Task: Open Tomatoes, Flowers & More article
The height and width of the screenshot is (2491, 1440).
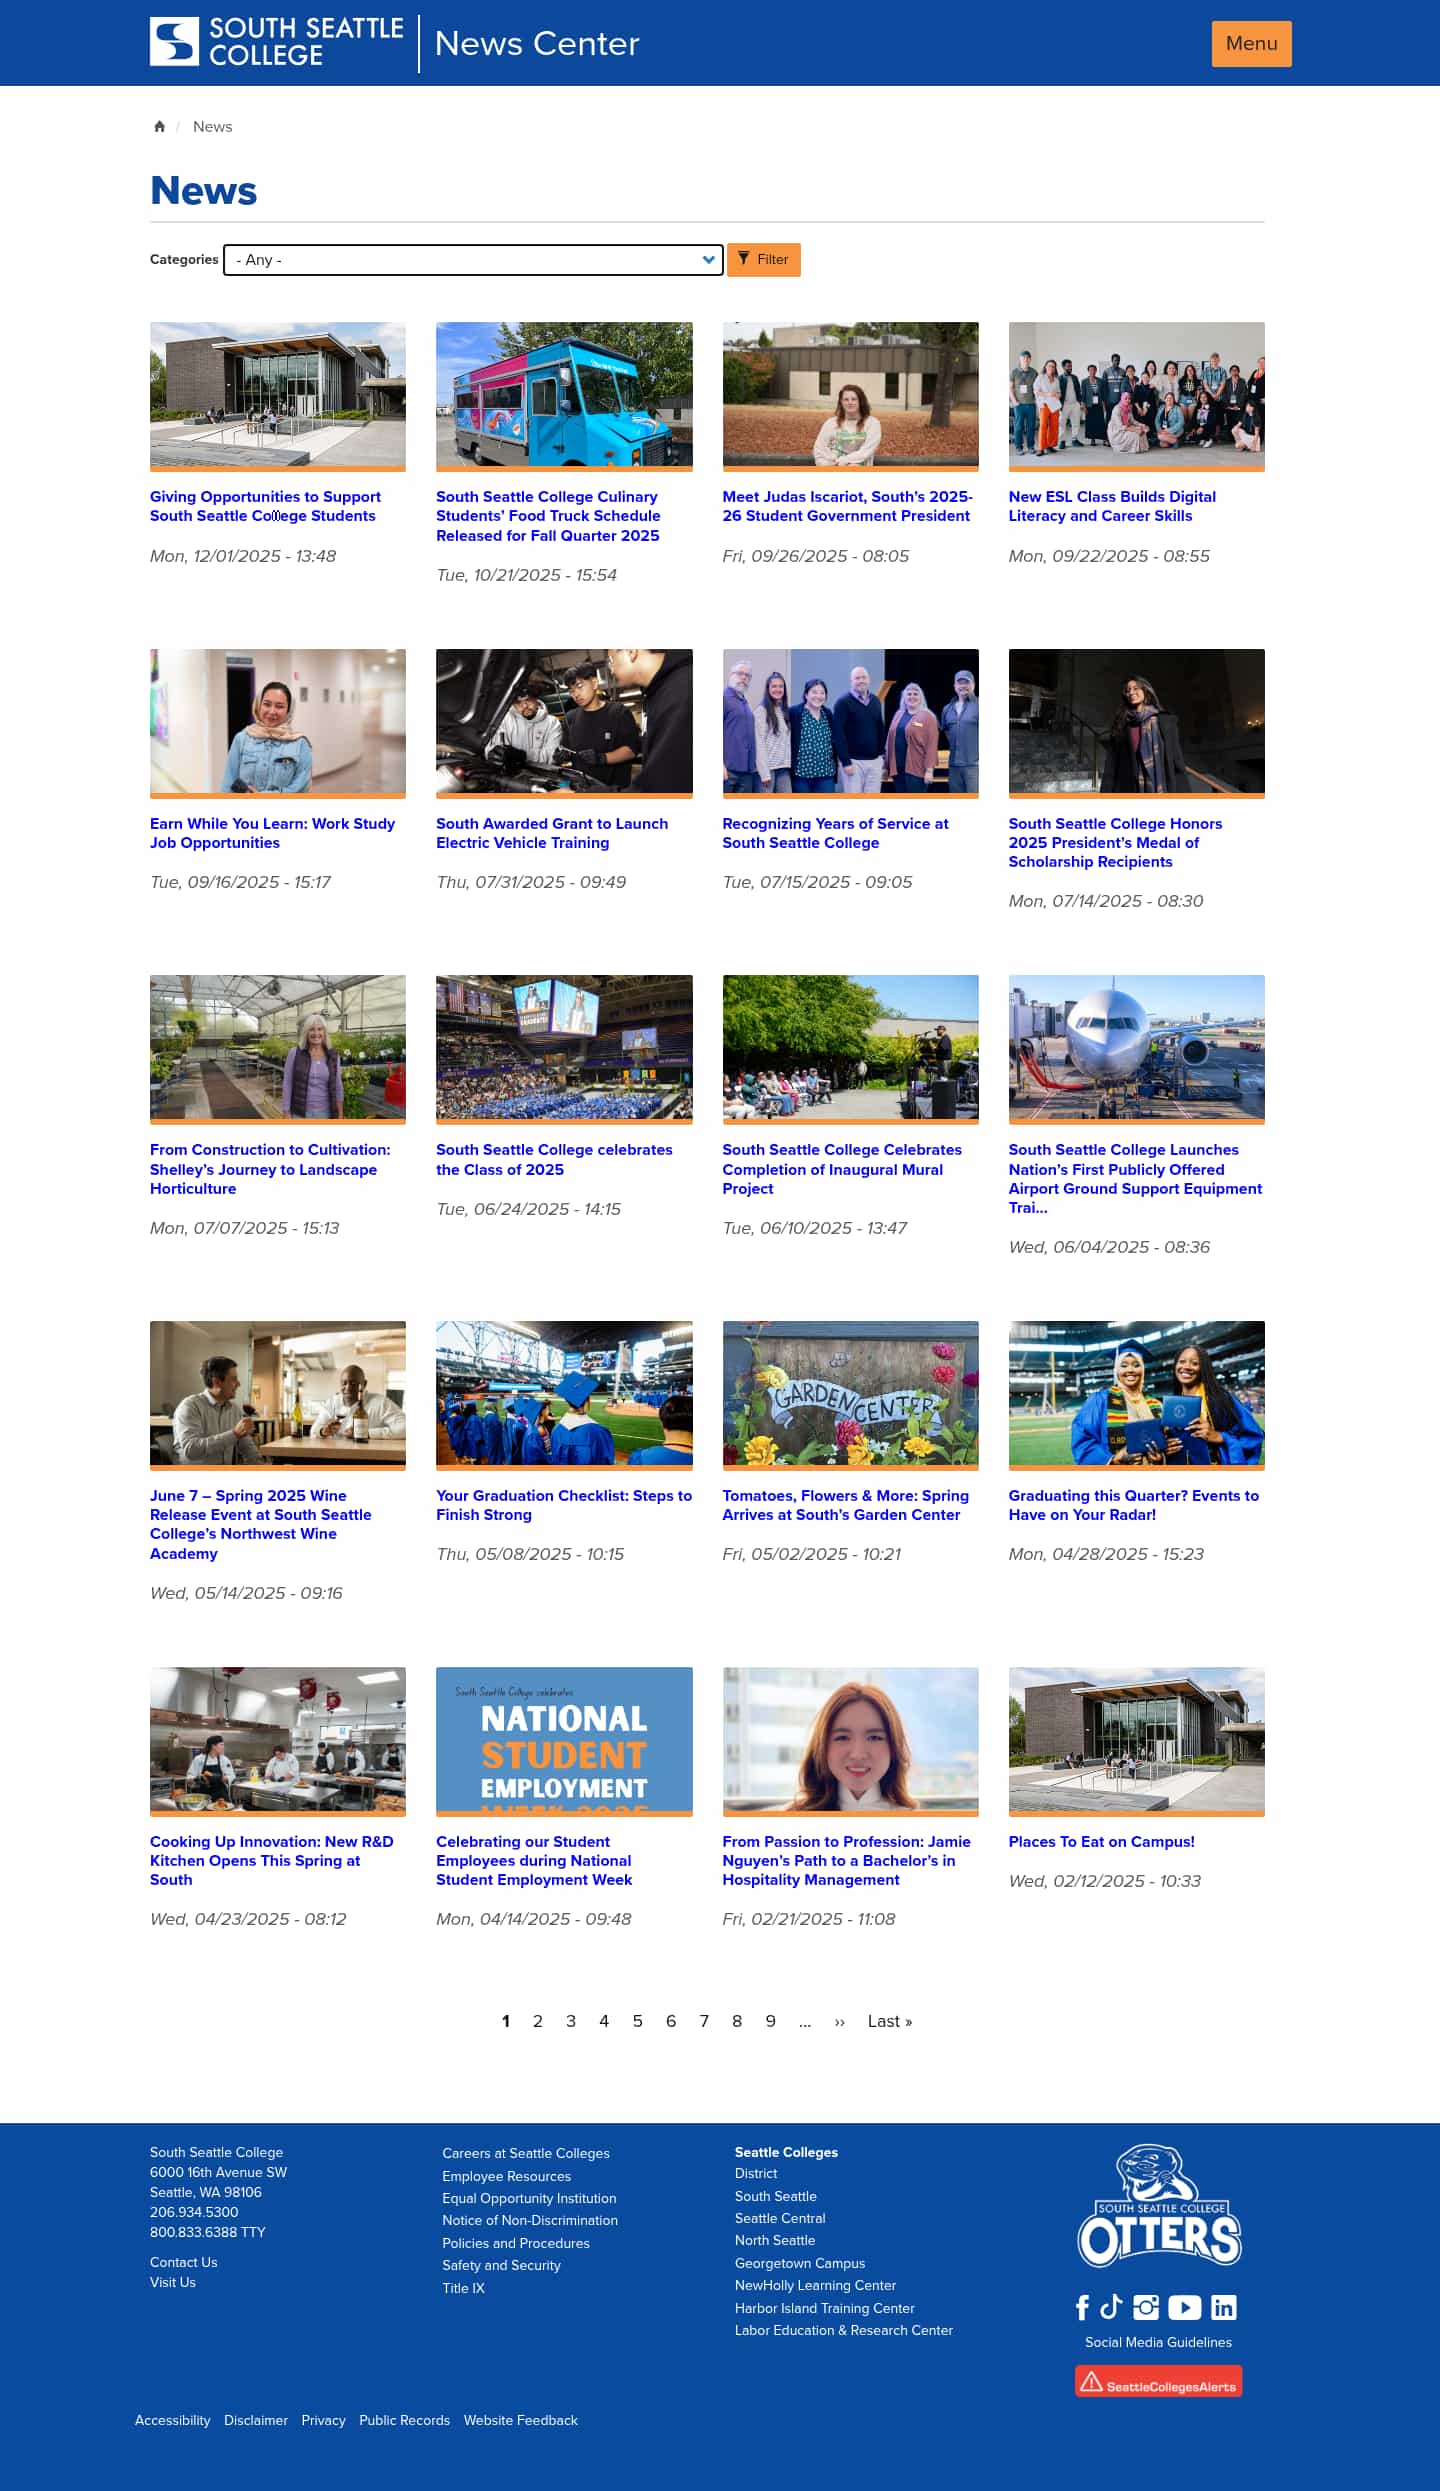Action: (845, 1505)
